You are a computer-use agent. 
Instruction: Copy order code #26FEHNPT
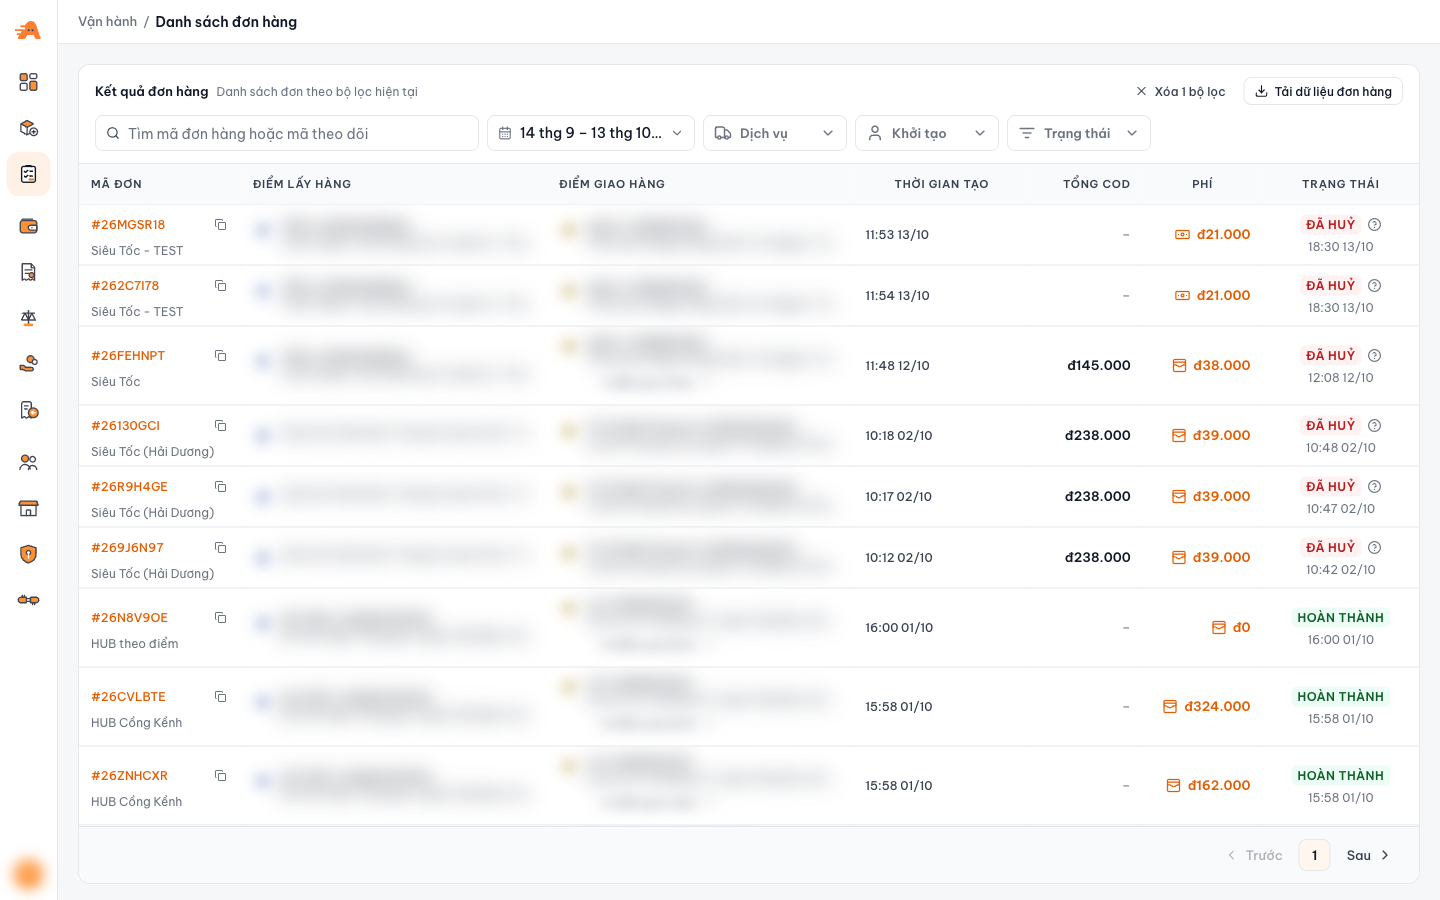tap(220, 356)
